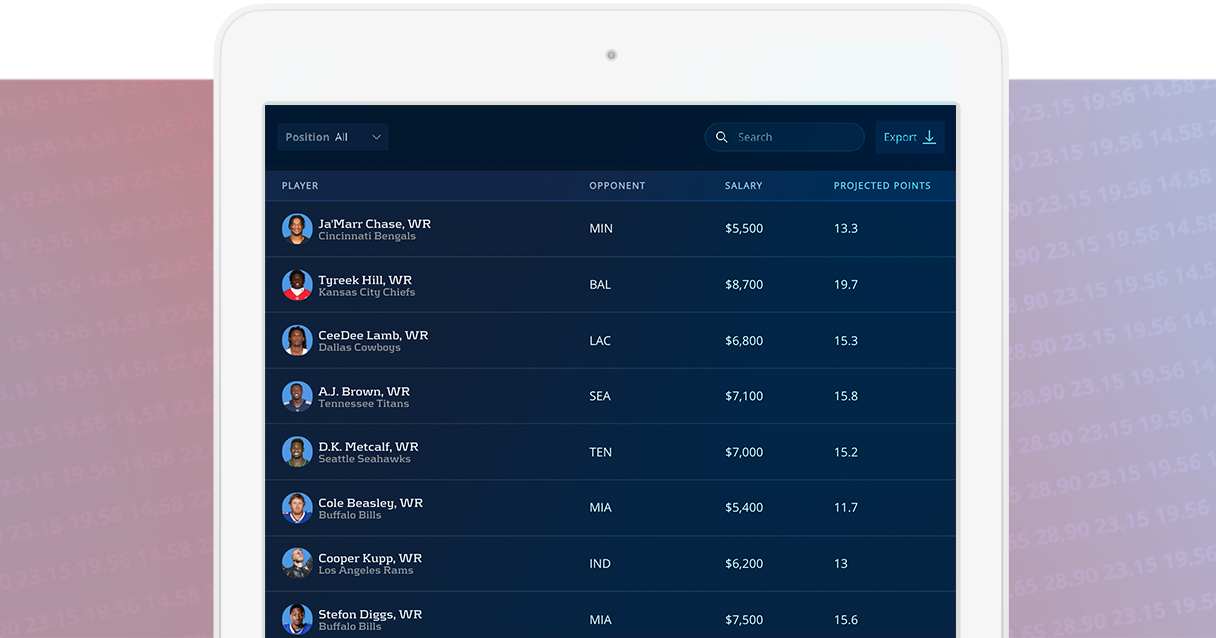
Task: Click Ja'Marr Chase's player avatar
Action: pyautogui.click(x=297, y=229)
